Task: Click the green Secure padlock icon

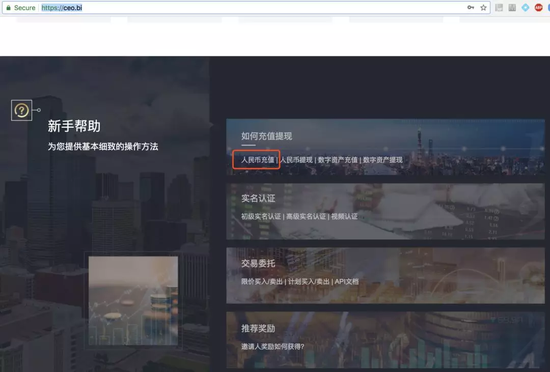Action: (x=8, y=7)
